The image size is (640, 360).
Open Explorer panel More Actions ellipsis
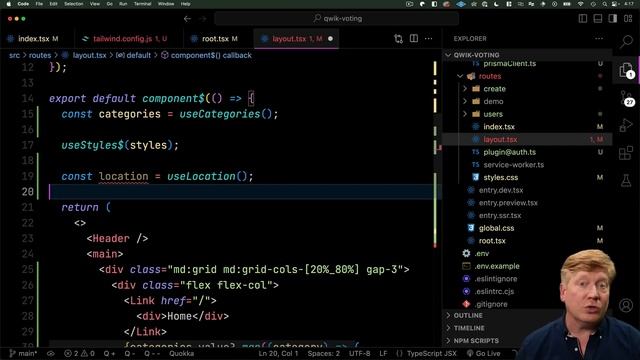click(599, 38)
